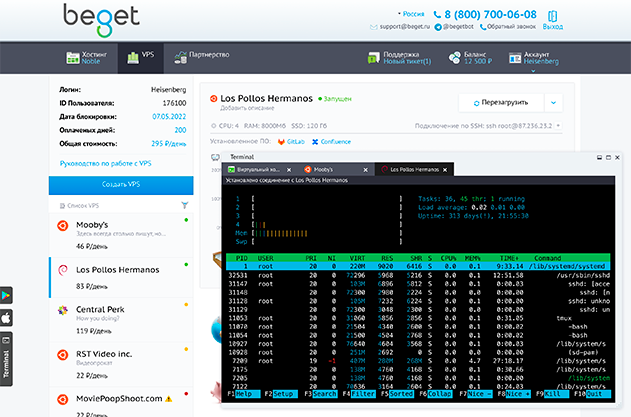
Task: Open the side Terminal tab
Action: tap(6, 359)
